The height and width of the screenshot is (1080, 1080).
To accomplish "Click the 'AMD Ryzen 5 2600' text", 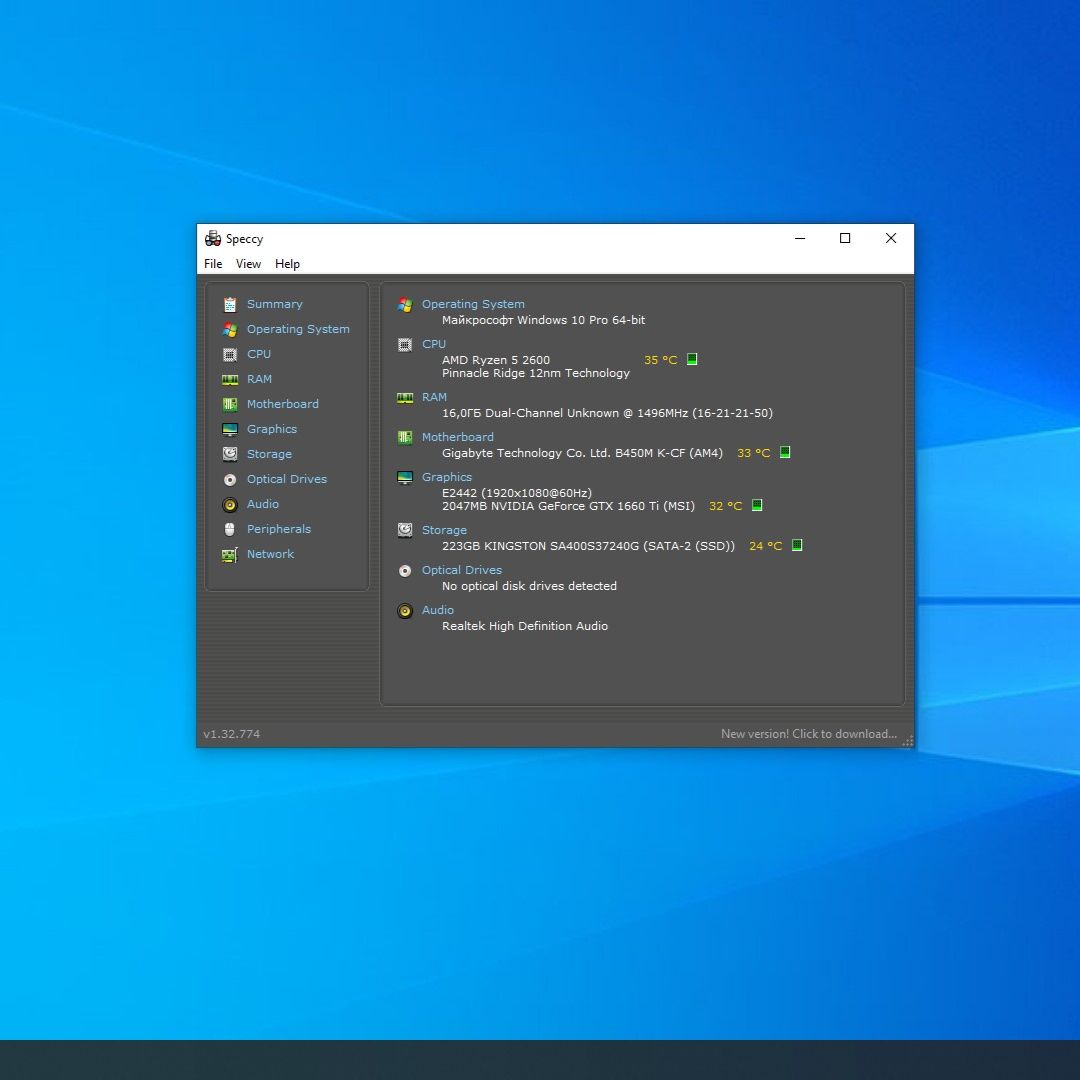I will (x=496, y=360).
